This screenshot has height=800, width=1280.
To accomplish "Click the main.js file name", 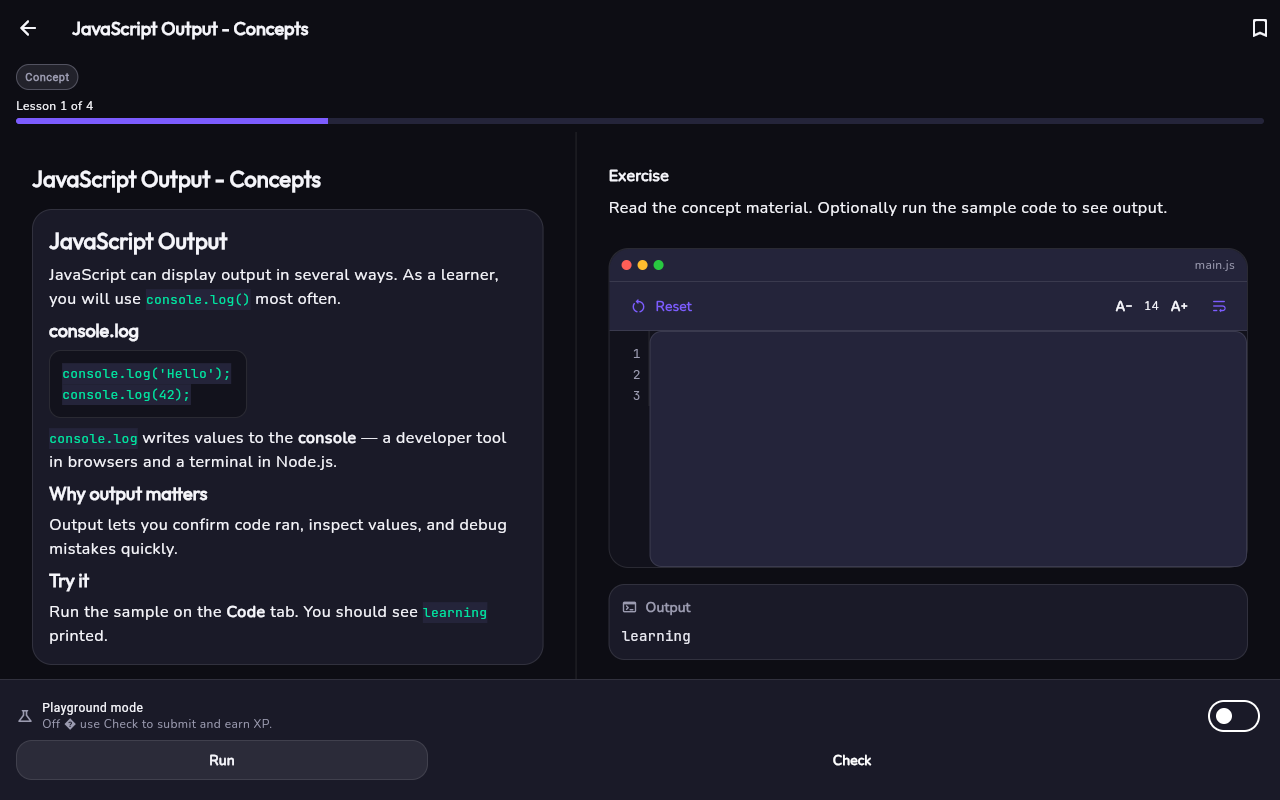I will pyautogui.click(x=1214, y=265).
